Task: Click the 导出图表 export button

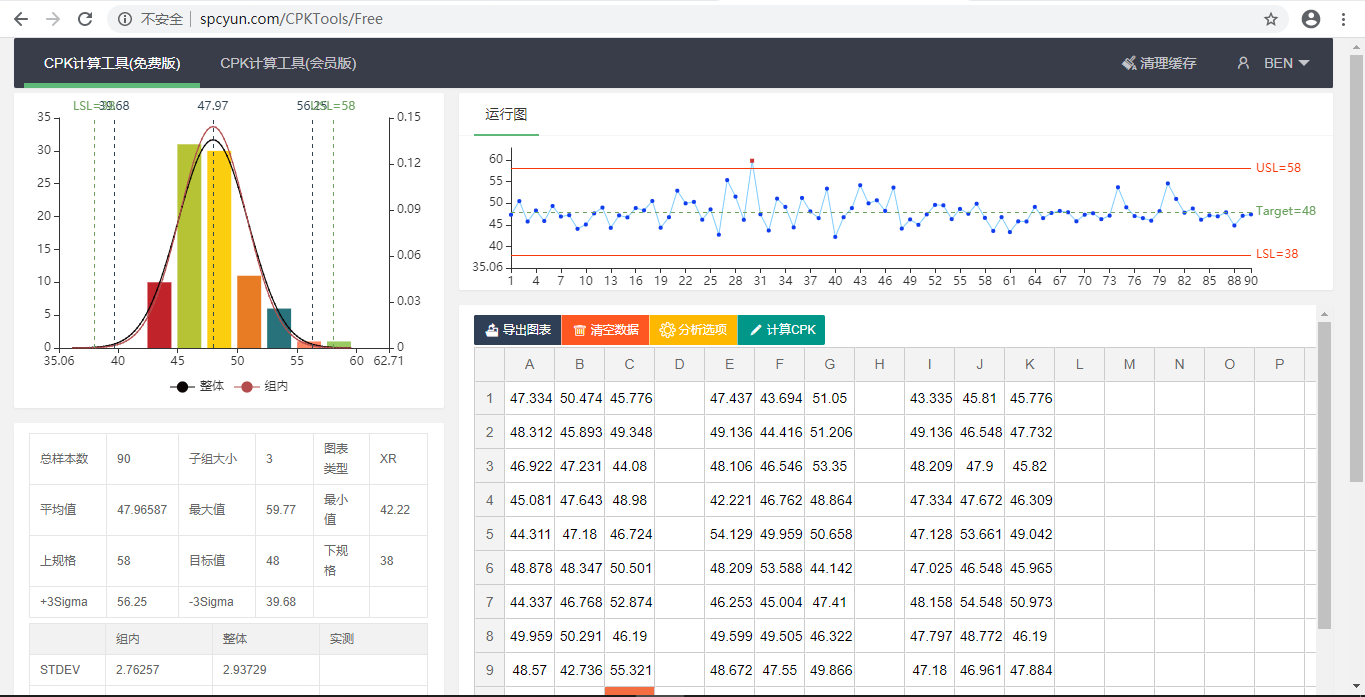Action: point(517,330)
